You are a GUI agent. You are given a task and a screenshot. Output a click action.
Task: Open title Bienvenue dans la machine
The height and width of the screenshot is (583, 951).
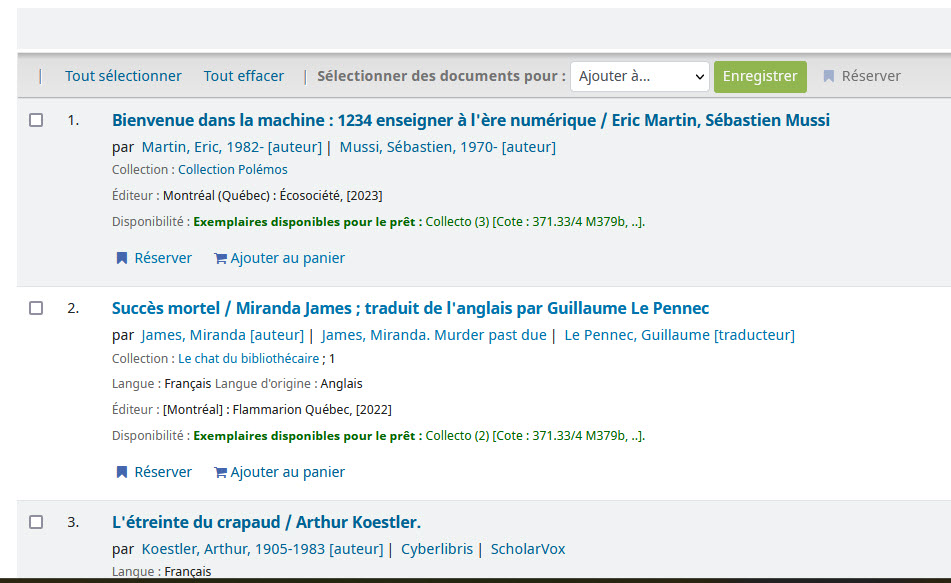click(471, 120)
